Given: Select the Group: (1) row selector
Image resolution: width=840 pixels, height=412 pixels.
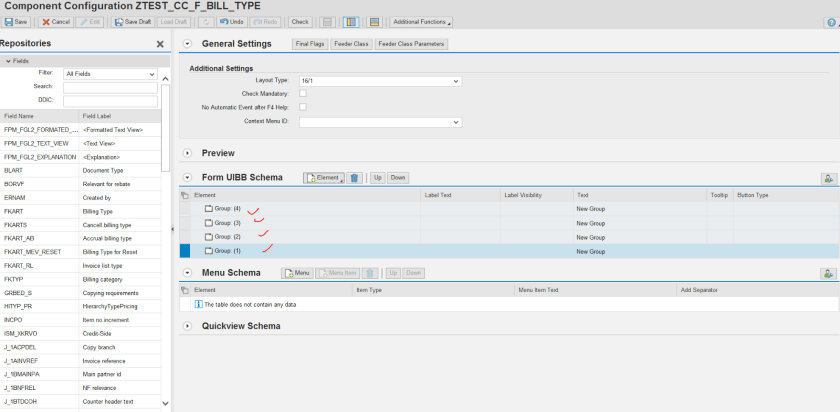Looking at the screenshot, I should pos(184,251).
